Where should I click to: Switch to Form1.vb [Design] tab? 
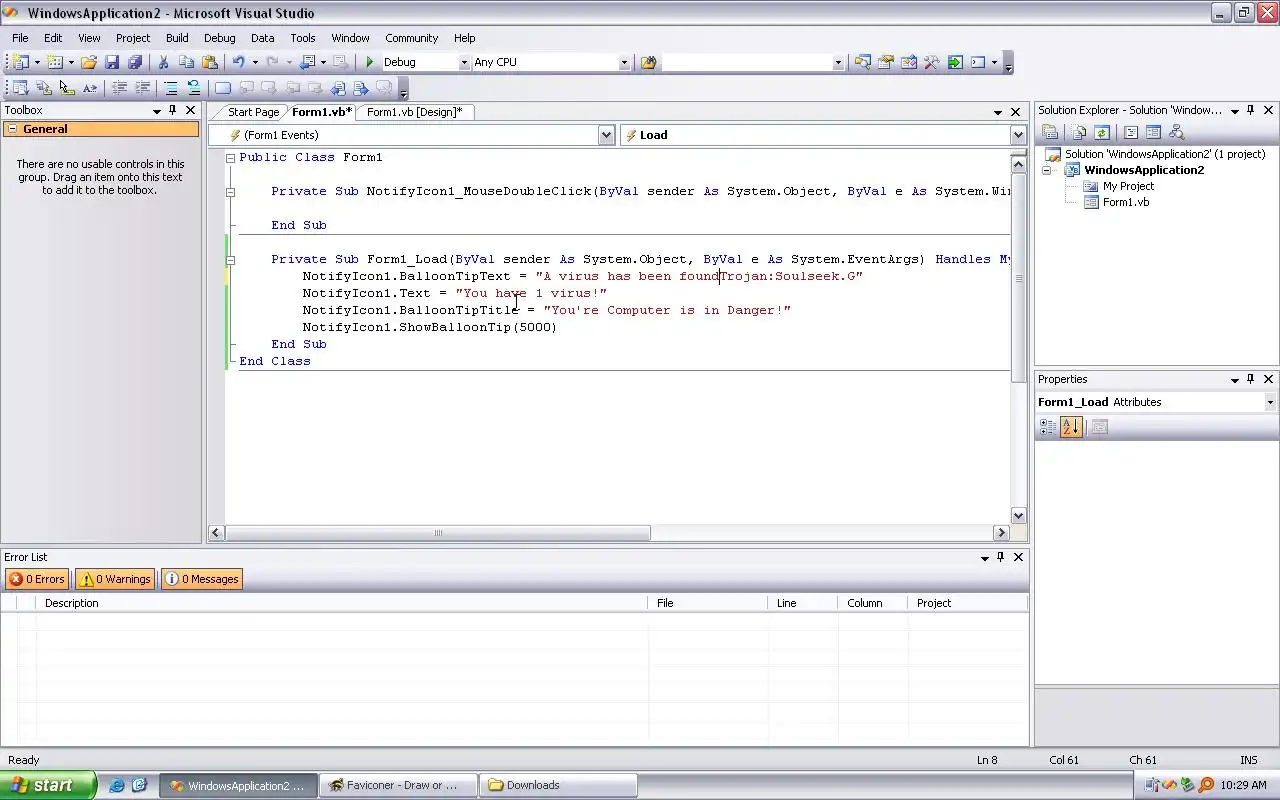(x=414, y=112)
